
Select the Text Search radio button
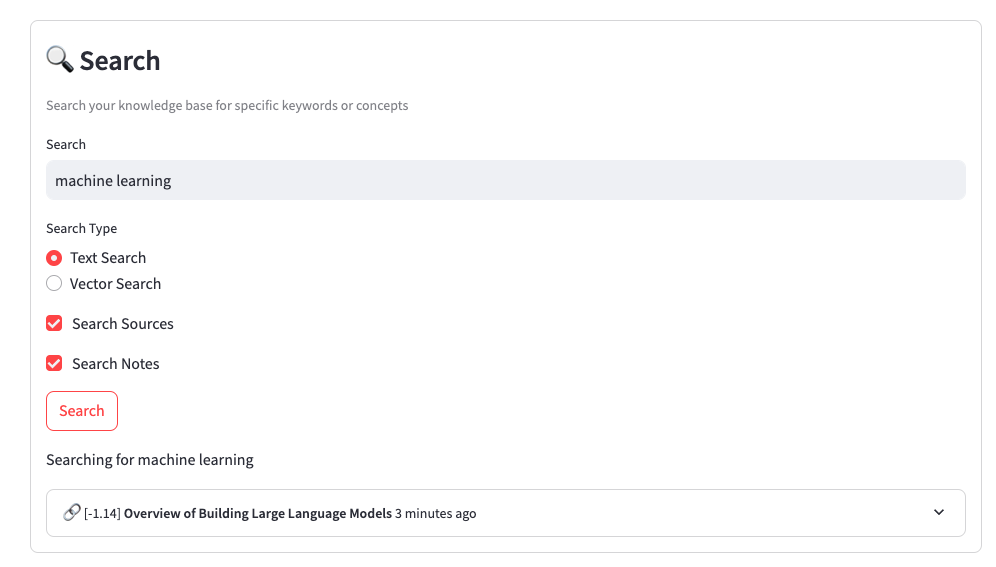click(x=54, y=258)
